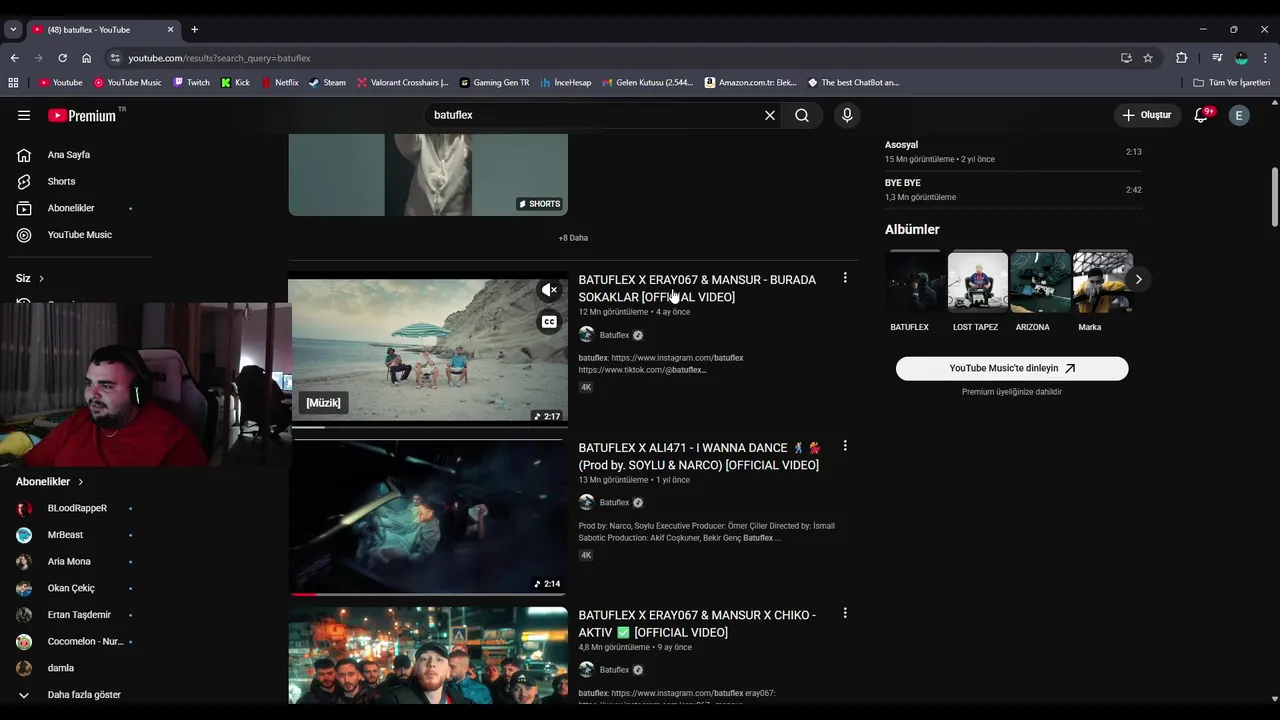Click the Oluştur create button

1146,115
